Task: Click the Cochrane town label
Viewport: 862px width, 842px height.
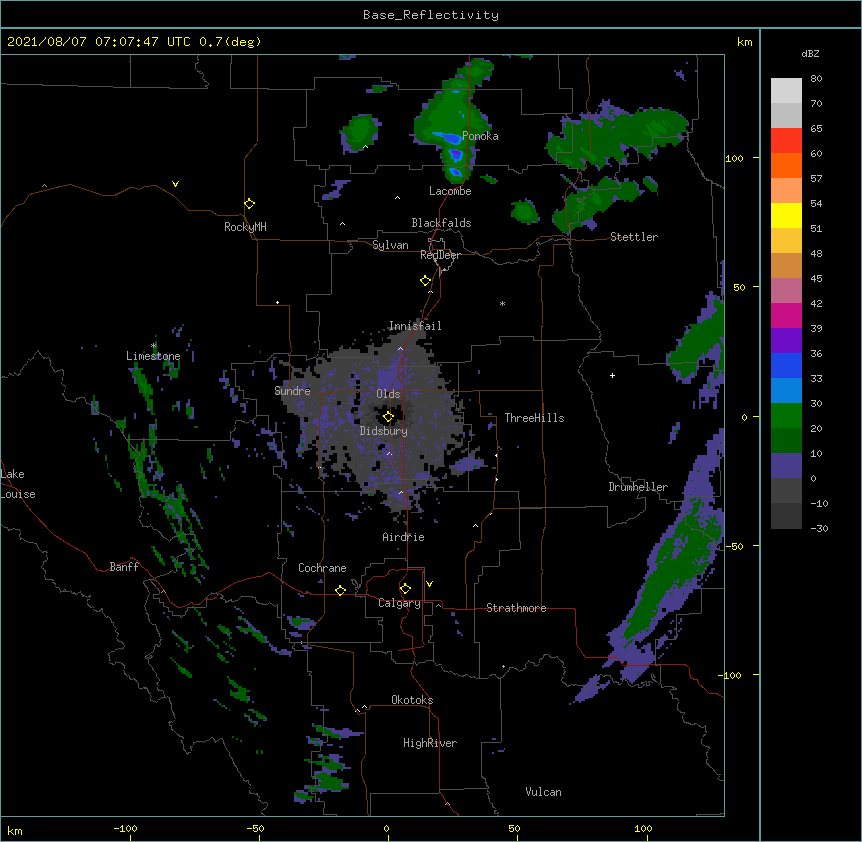Action: tap(322, 568)
